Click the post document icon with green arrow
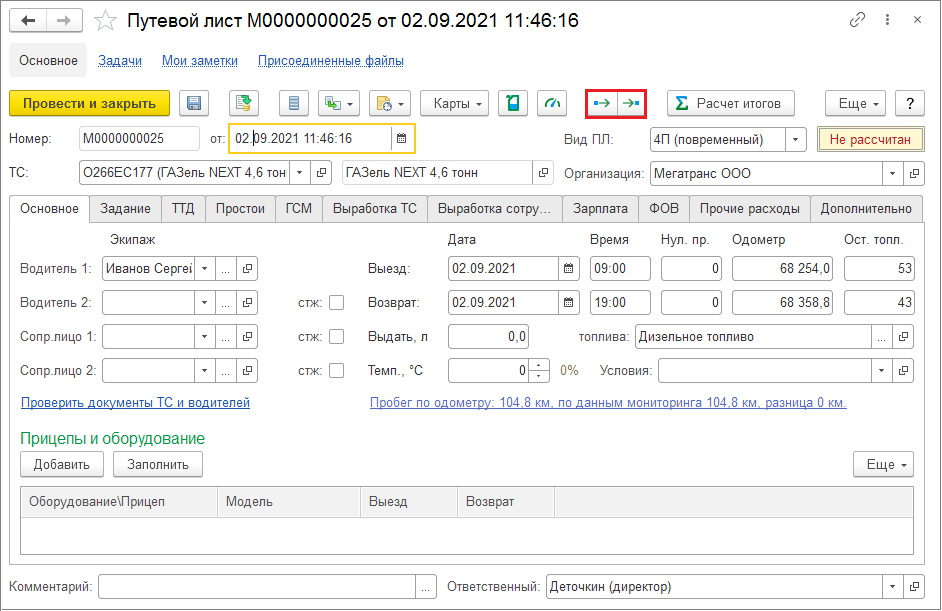Viewport: 942px width, 611px height. [244, 103]
